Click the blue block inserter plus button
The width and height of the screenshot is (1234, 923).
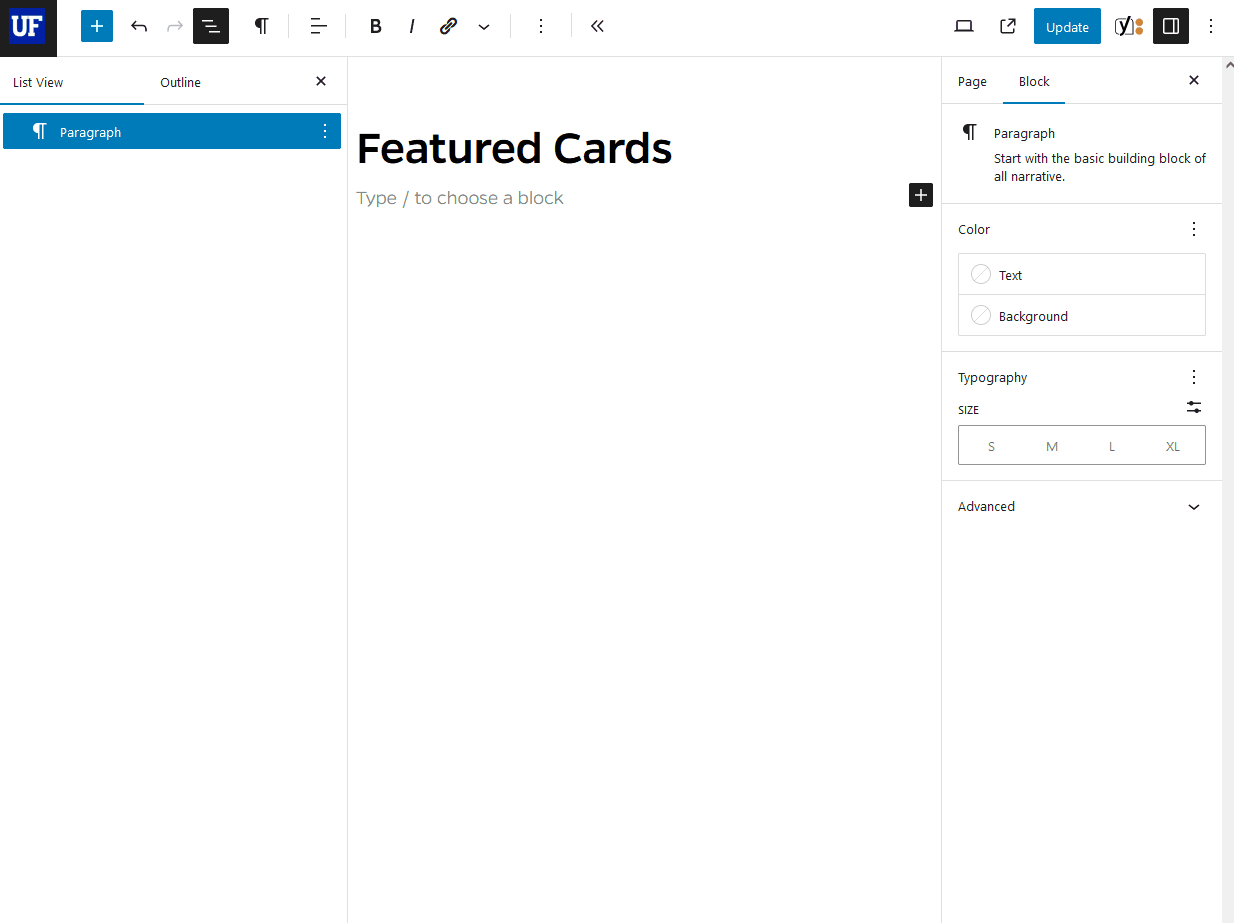click(97, 27)
